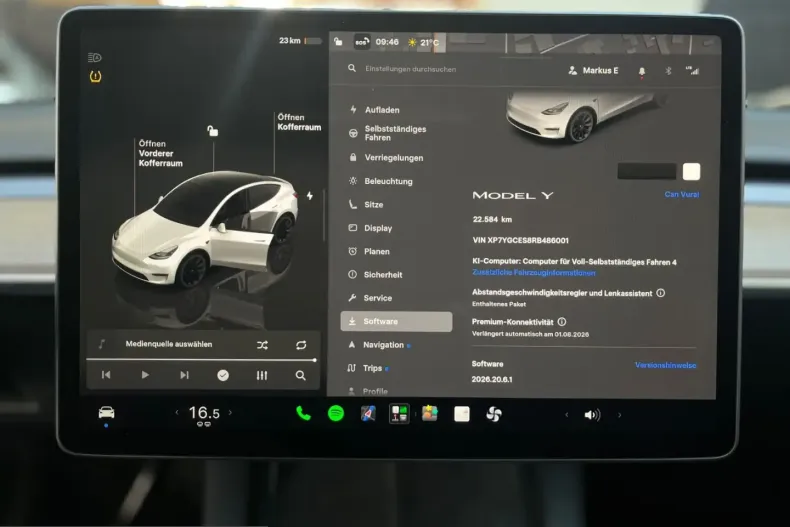Open the Markus E profile
The width and height of the screenshot is (790, 527).
(x=593, y=71)
